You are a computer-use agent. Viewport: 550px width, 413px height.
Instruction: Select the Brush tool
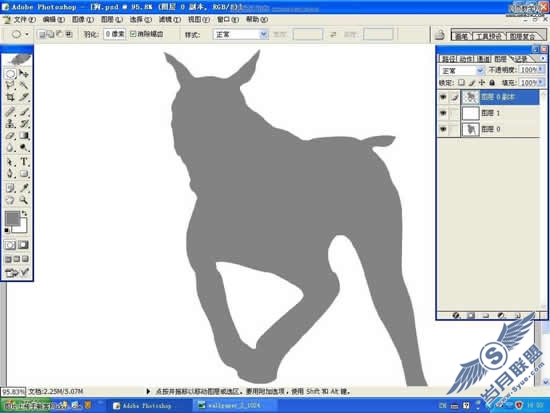click(x=24, y=112)
